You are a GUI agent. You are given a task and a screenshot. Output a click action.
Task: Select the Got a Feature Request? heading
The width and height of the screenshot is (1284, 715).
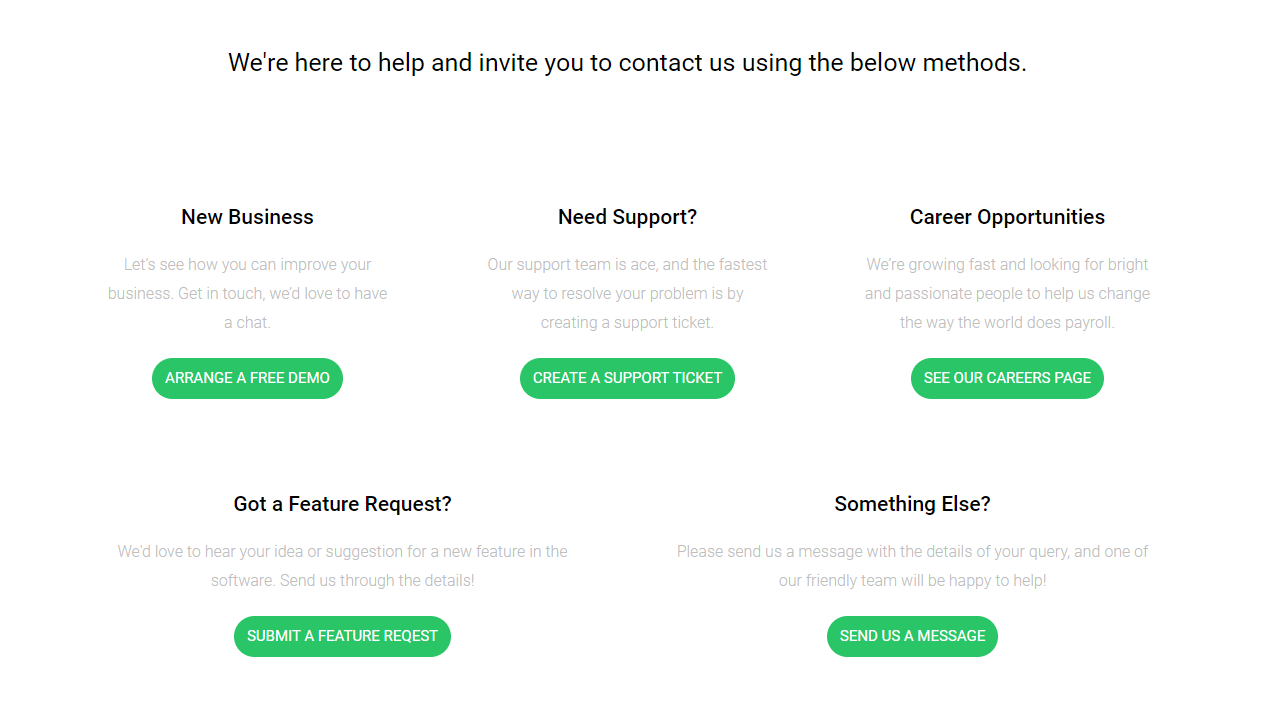342,504
